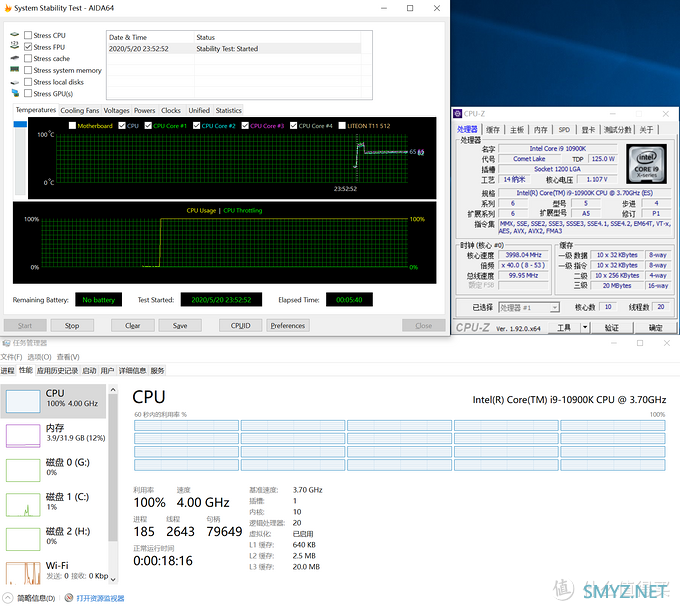Screen dimensions: 680x611
Task: Select the 磁盘 2 (H:) graph thumbnail
Action: (23, 539)
